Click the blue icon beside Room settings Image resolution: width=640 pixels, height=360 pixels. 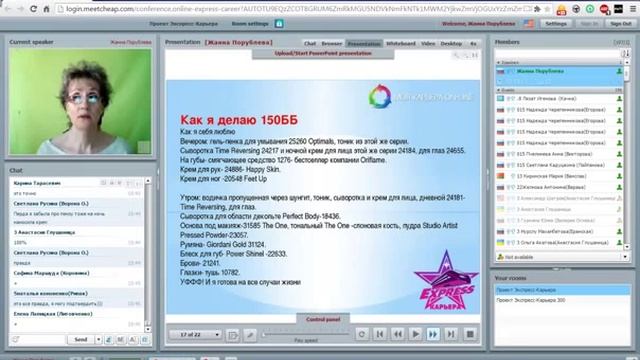coord(279,24)
